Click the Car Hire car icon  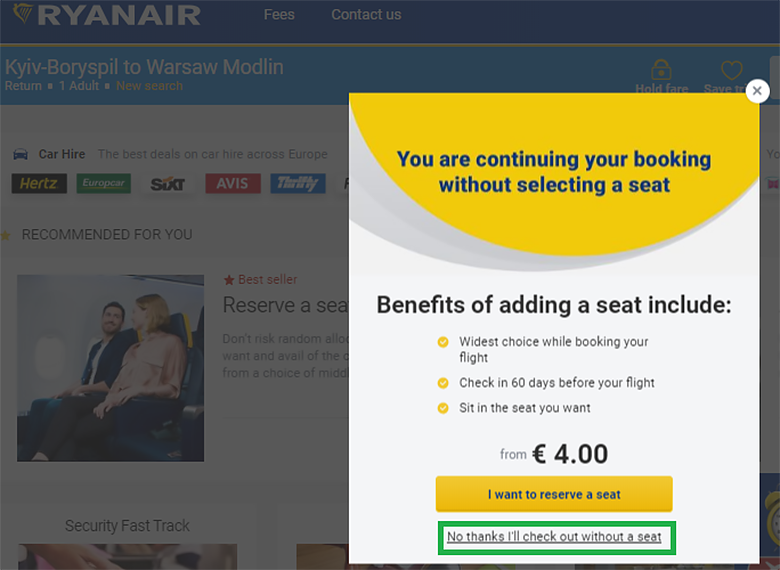click(20, 154)
